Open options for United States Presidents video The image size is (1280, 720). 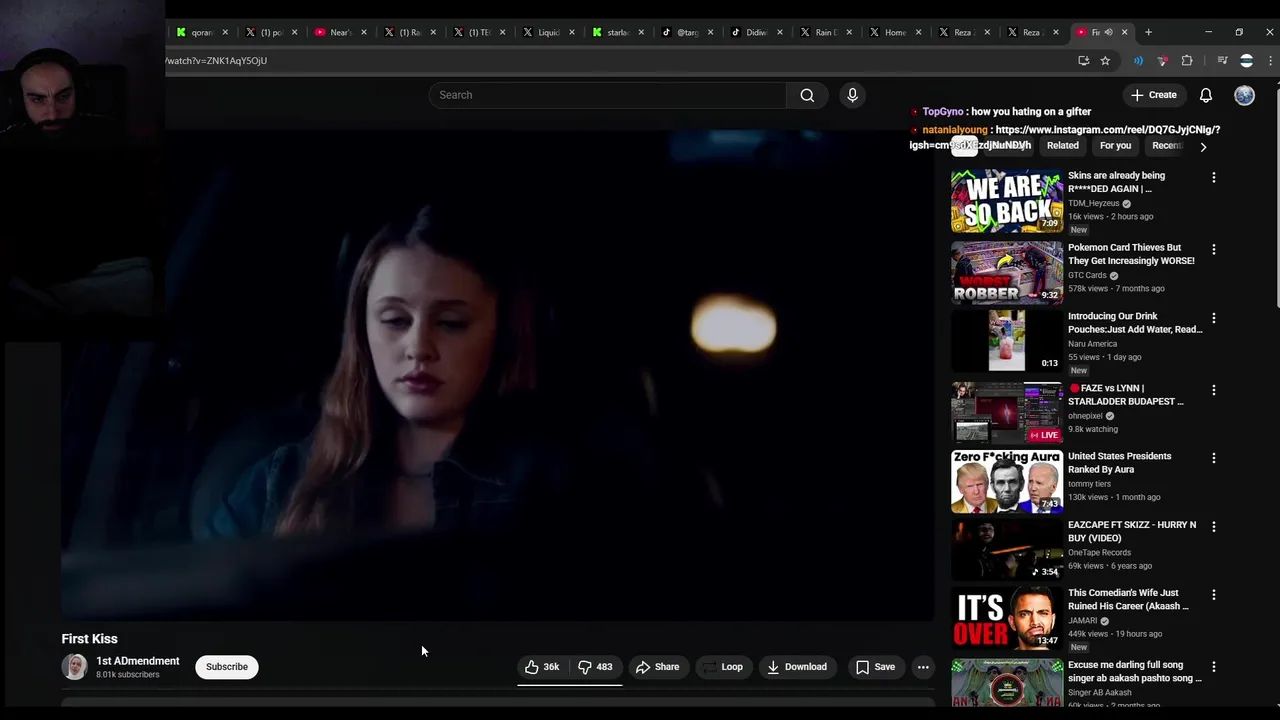point(1214,458)
